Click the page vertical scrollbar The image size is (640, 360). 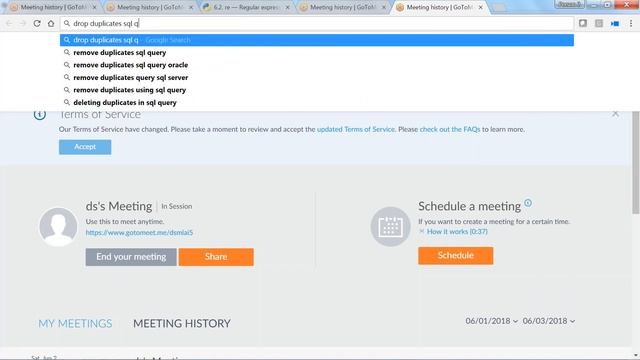pyautogui.click(x=636, y=163)
